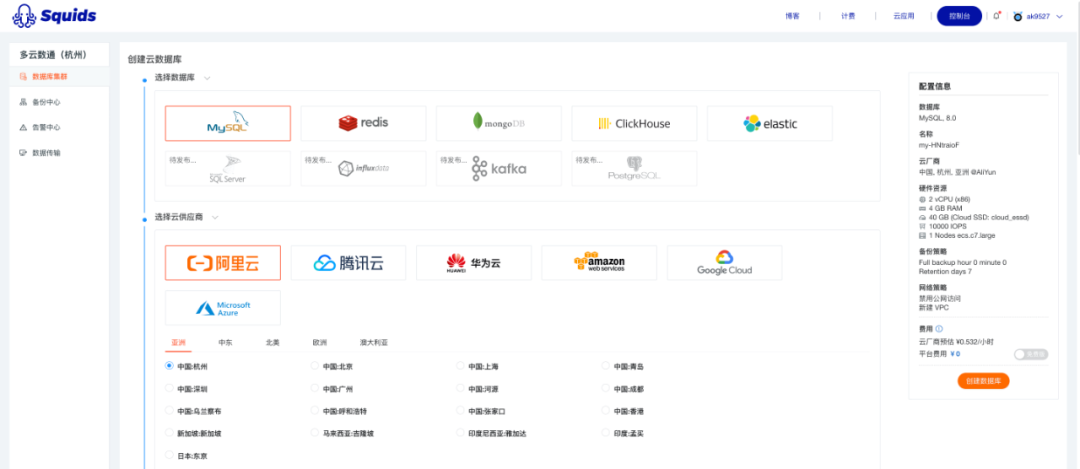
Task: Choose Google Cloud provider
Action: click(725, 262)
